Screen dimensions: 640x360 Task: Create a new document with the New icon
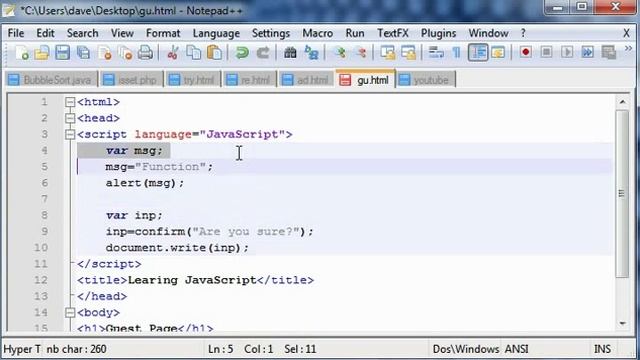pos(22,53)
